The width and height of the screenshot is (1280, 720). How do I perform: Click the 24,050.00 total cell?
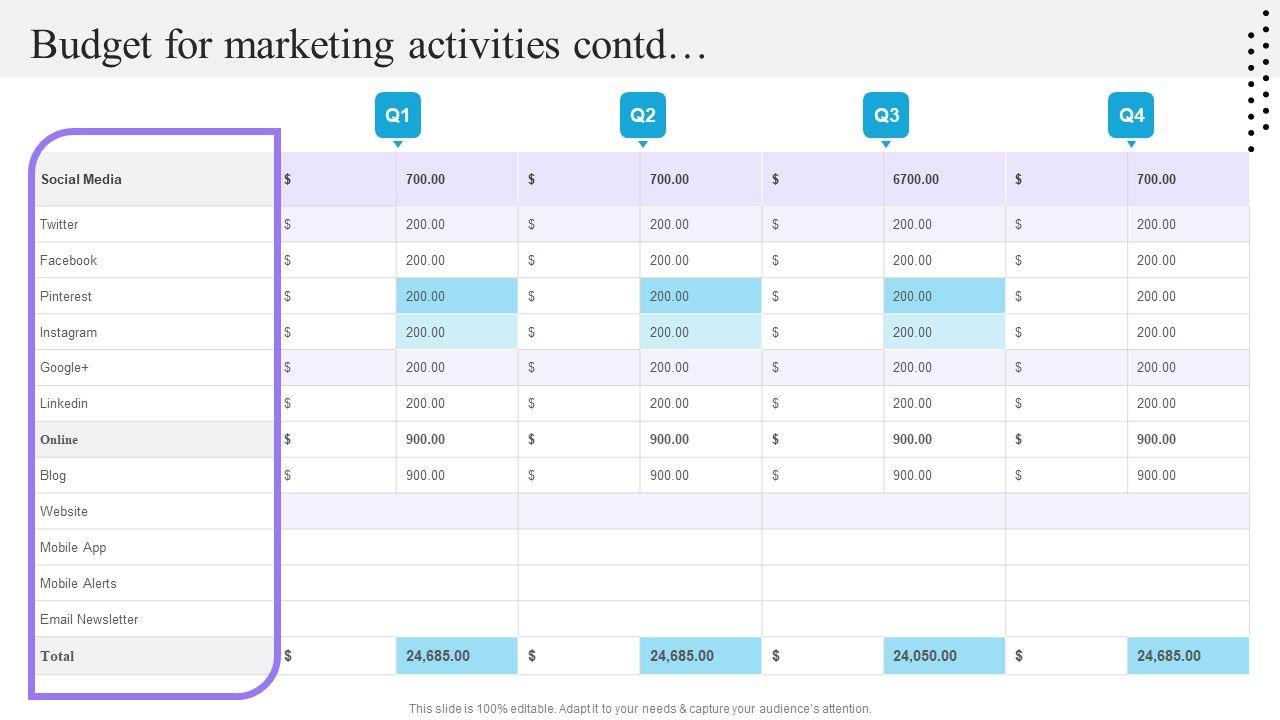pos(925,656)
